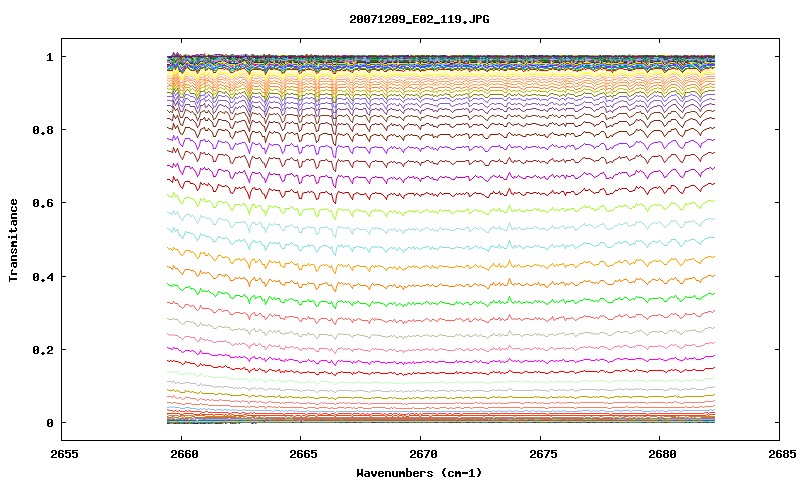Select the Wavenumbers (cm-1) x-axis label
800x480 pixels.
click(x=419, y=473)
